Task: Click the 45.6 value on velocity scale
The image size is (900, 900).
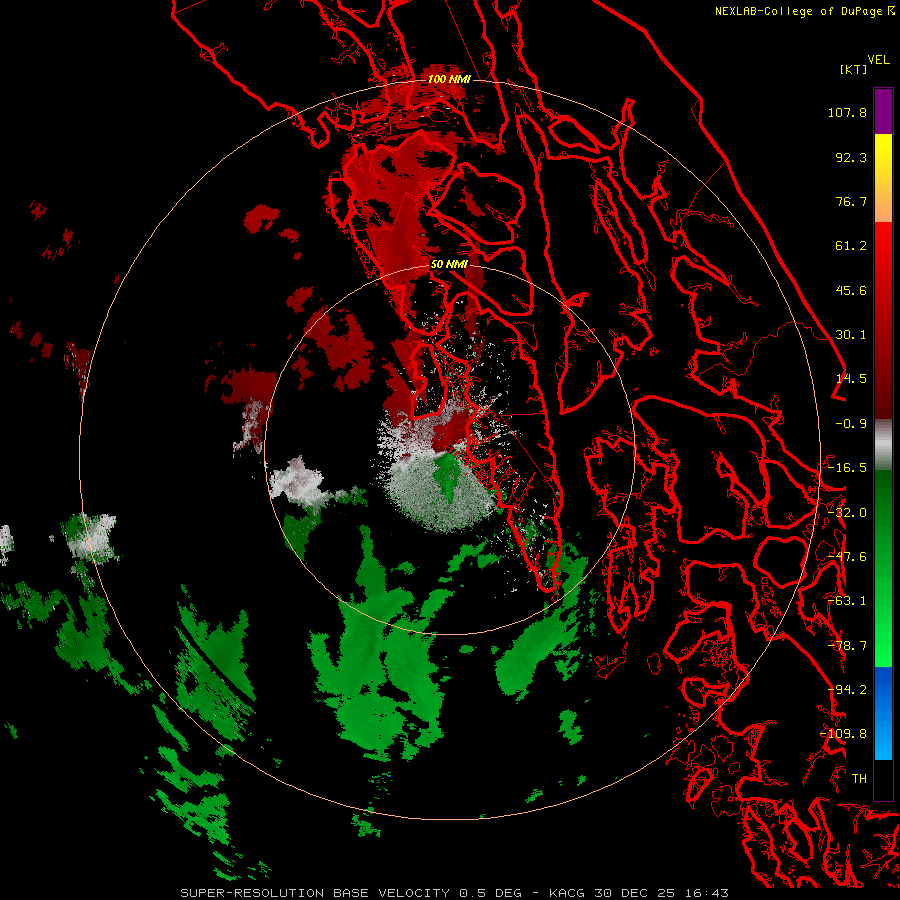Action: 851,290
